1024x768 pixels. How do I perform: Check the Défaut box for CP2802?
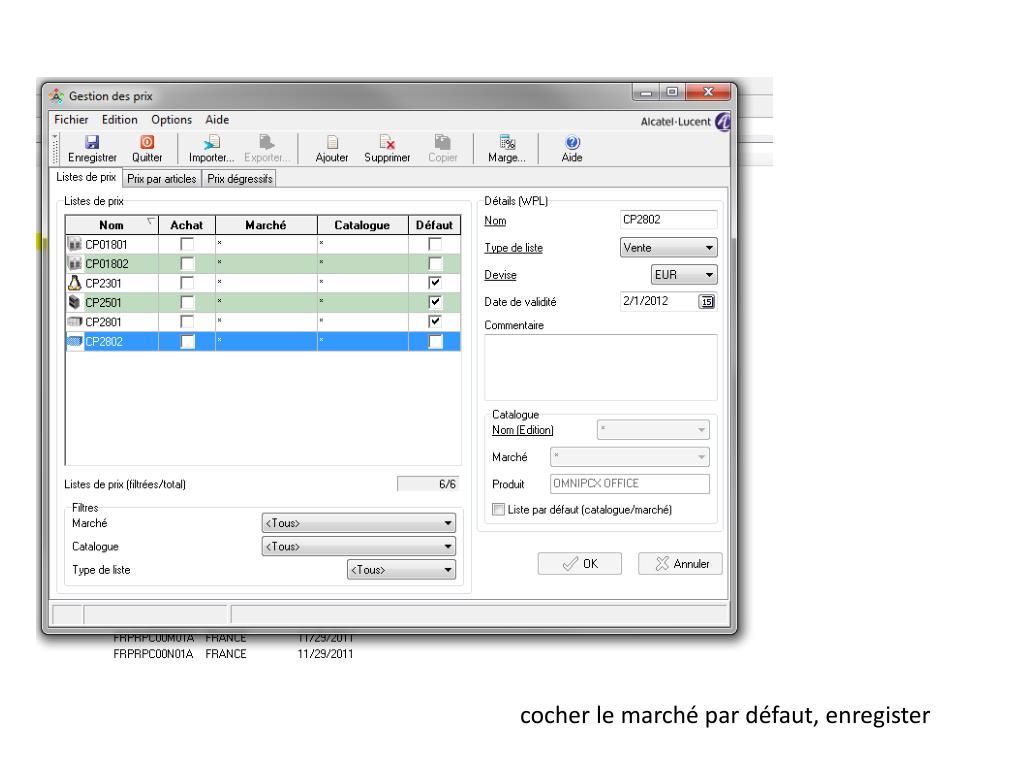coord(433,342)
